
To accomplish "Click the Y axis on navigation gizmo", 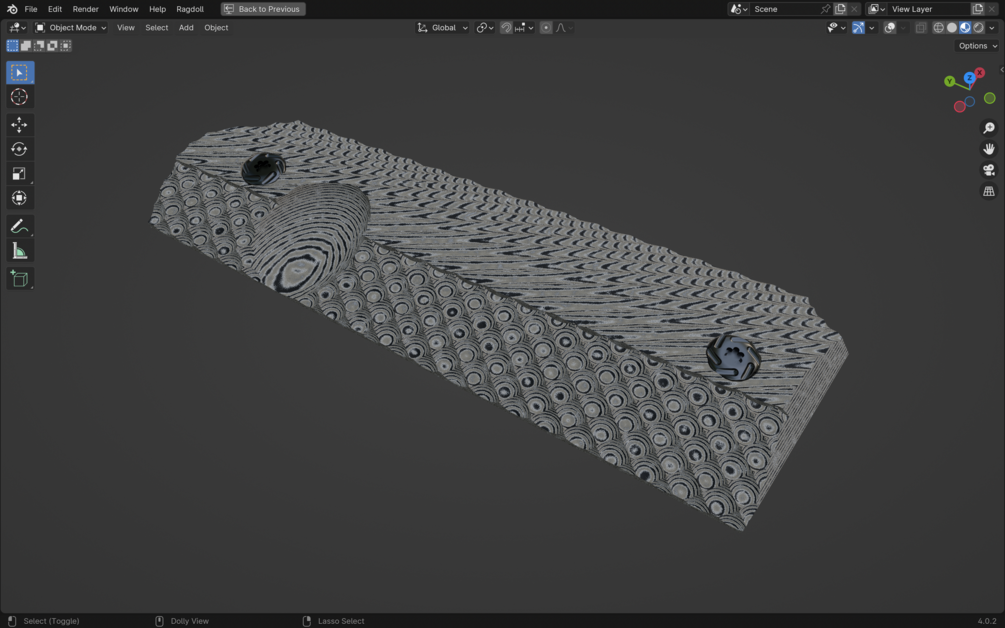I will pyautogui.click(x=949, y=81).
